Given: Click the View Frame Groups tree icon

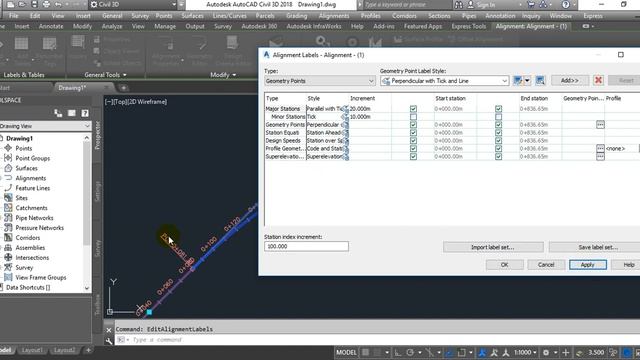Looking at the screenshot, I should (8, 277).
